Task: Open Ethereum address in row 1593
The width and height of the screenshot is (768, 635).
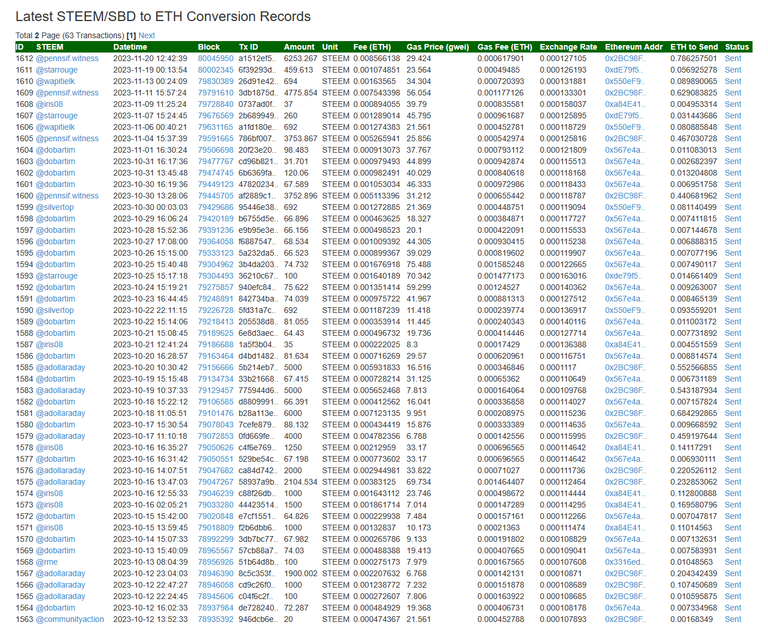Action: [x=624, y=276]
